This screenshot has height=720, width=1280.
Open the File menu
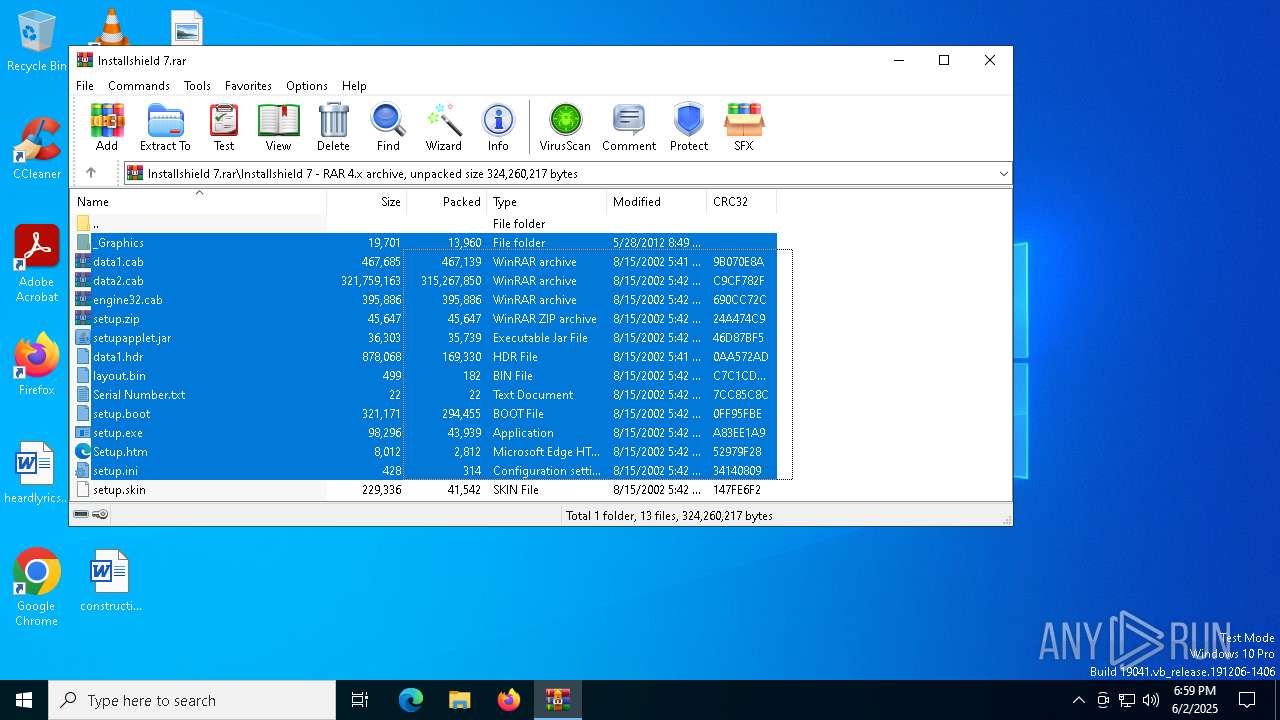[x=85, y=86]
